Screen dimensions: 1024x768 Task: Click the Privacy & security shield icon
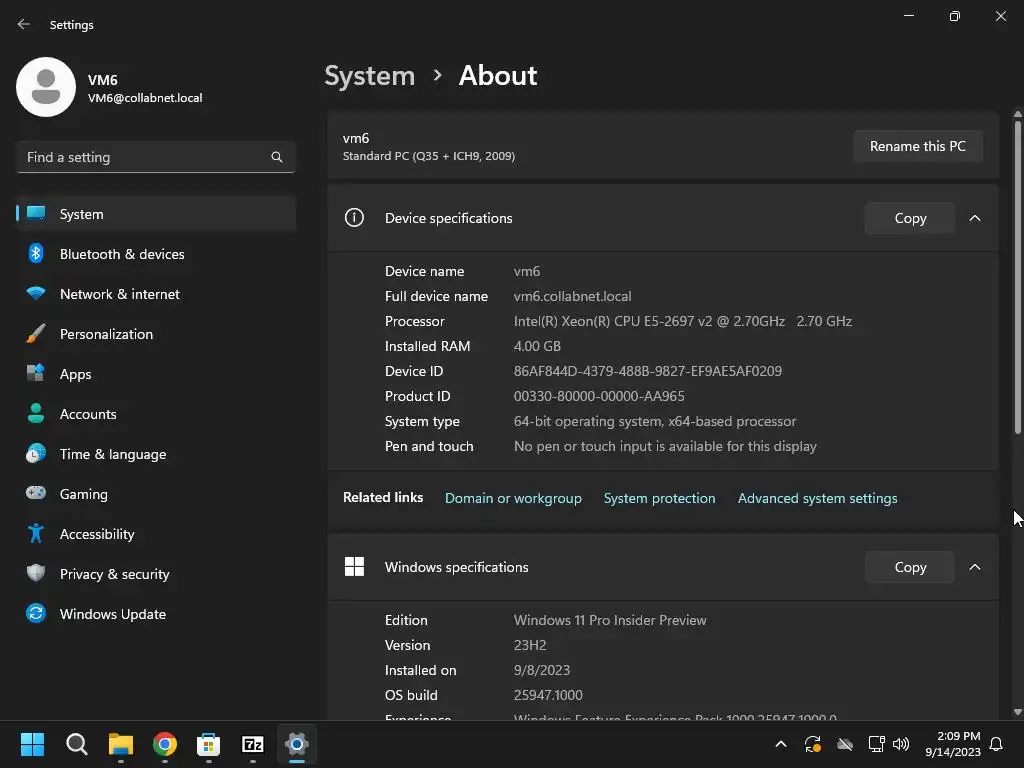[36, 573]
